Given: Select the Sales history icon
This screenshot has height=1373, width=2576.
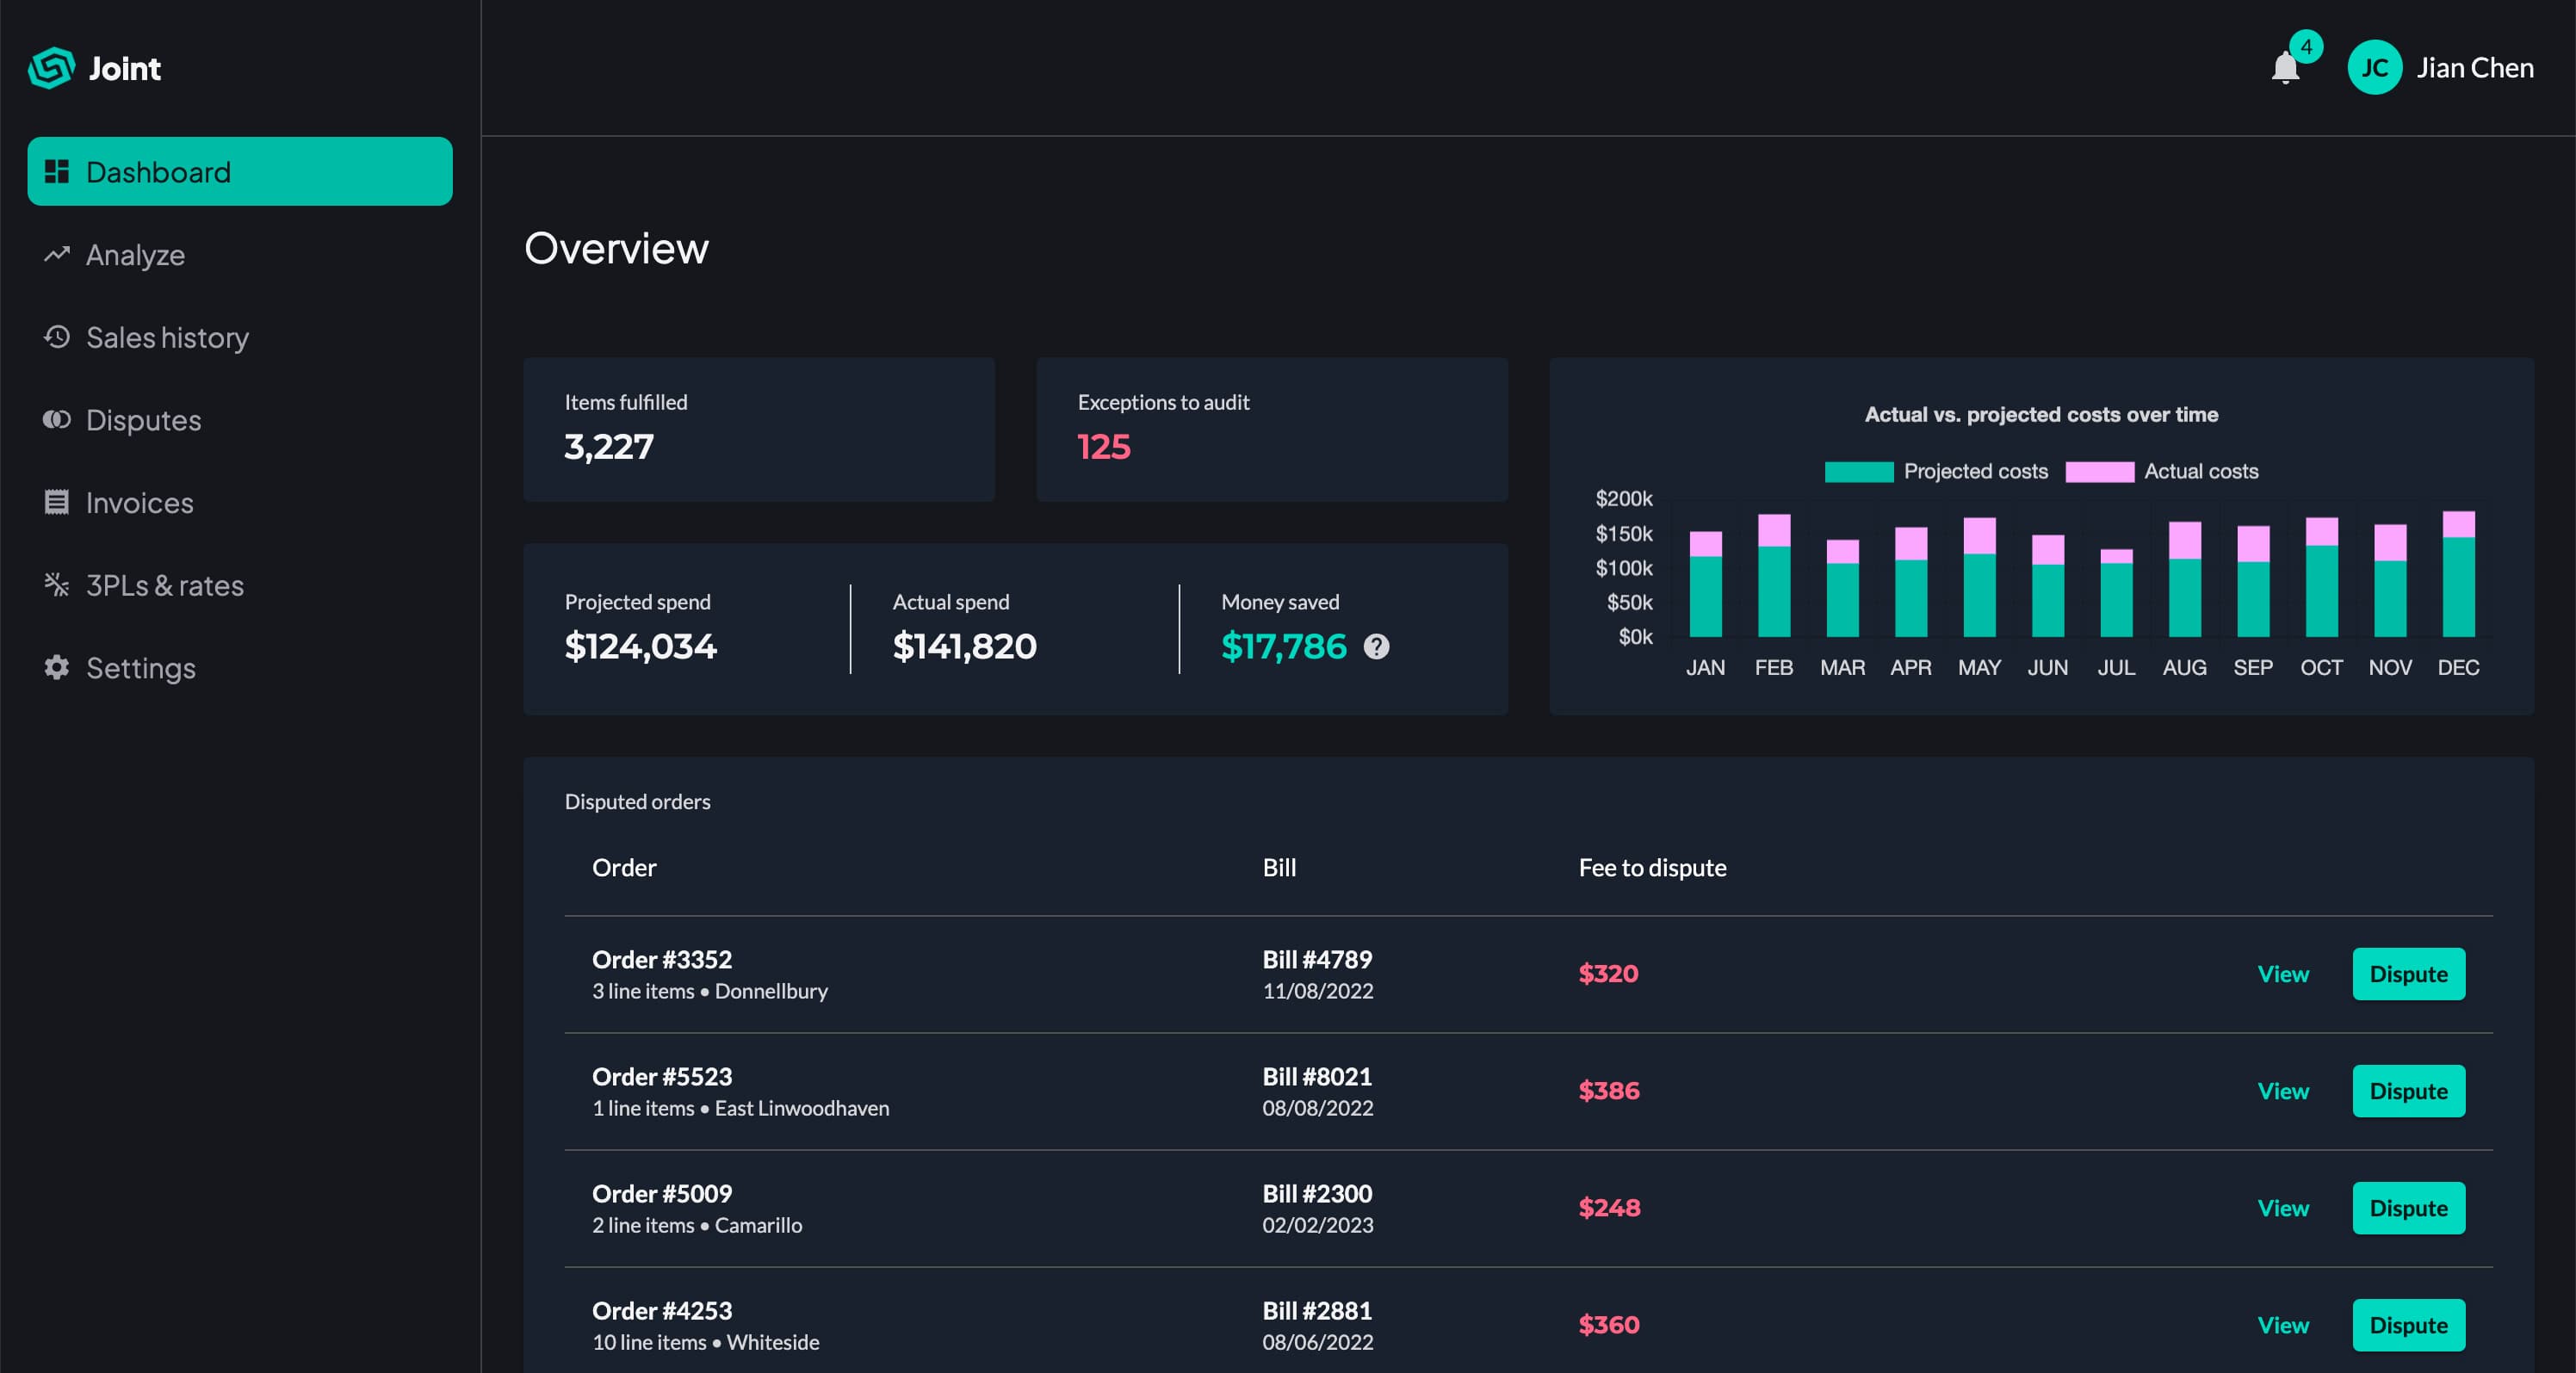Looking at the screenshot, I should pyautogui.click(x=57, y=337).
